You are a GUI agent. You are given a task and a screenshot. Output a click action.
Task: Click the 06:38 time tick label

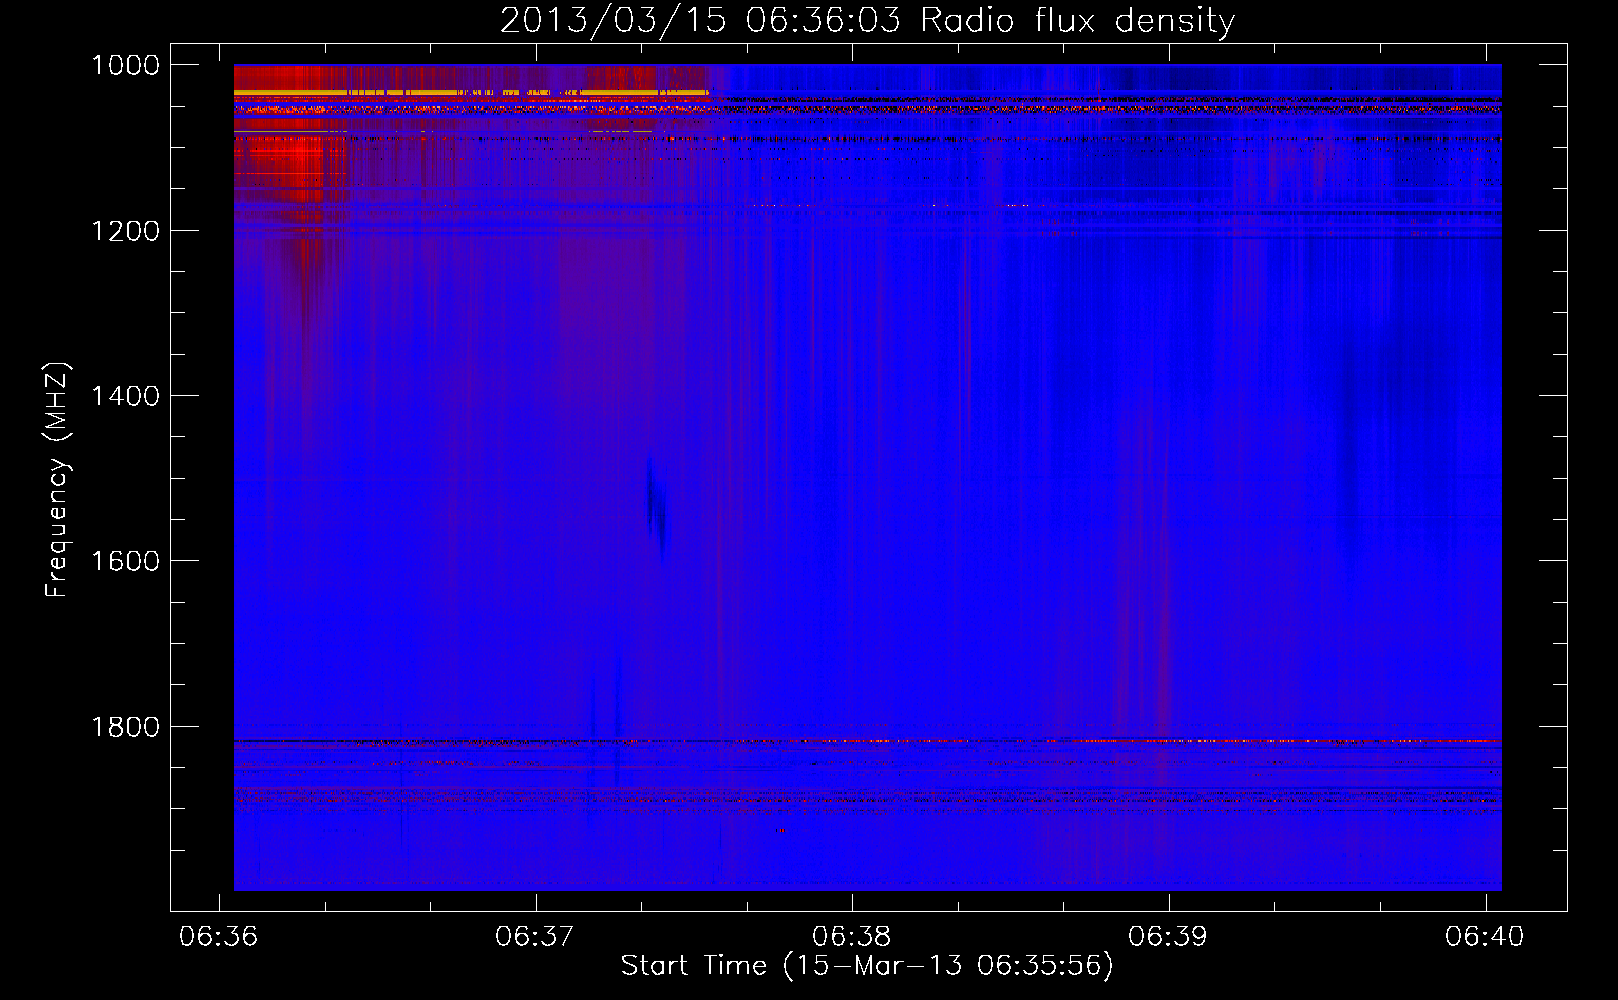click(852, 936)
